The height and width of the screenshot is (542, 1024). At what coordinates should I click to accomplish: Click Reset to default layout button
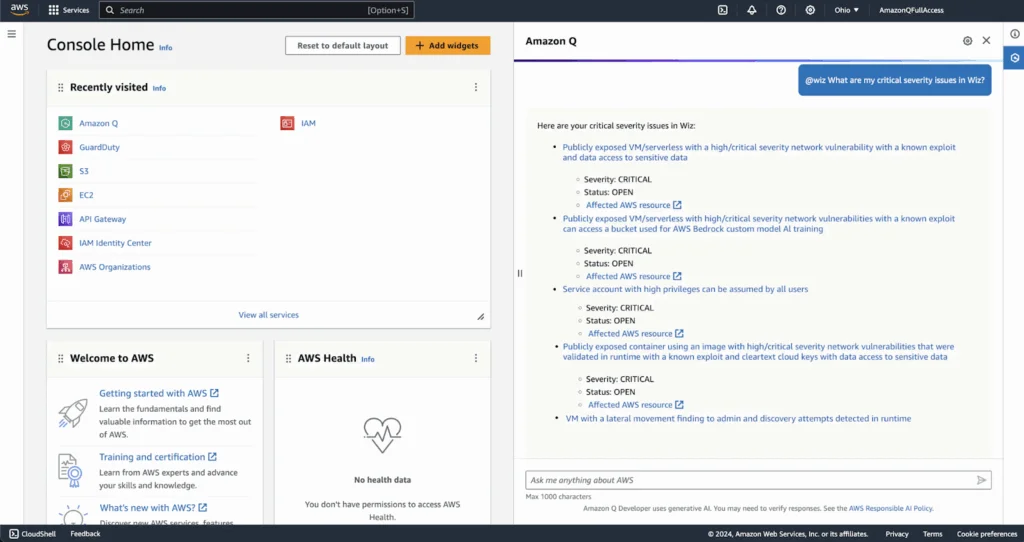pyautogui.click(x=342, y=45)
